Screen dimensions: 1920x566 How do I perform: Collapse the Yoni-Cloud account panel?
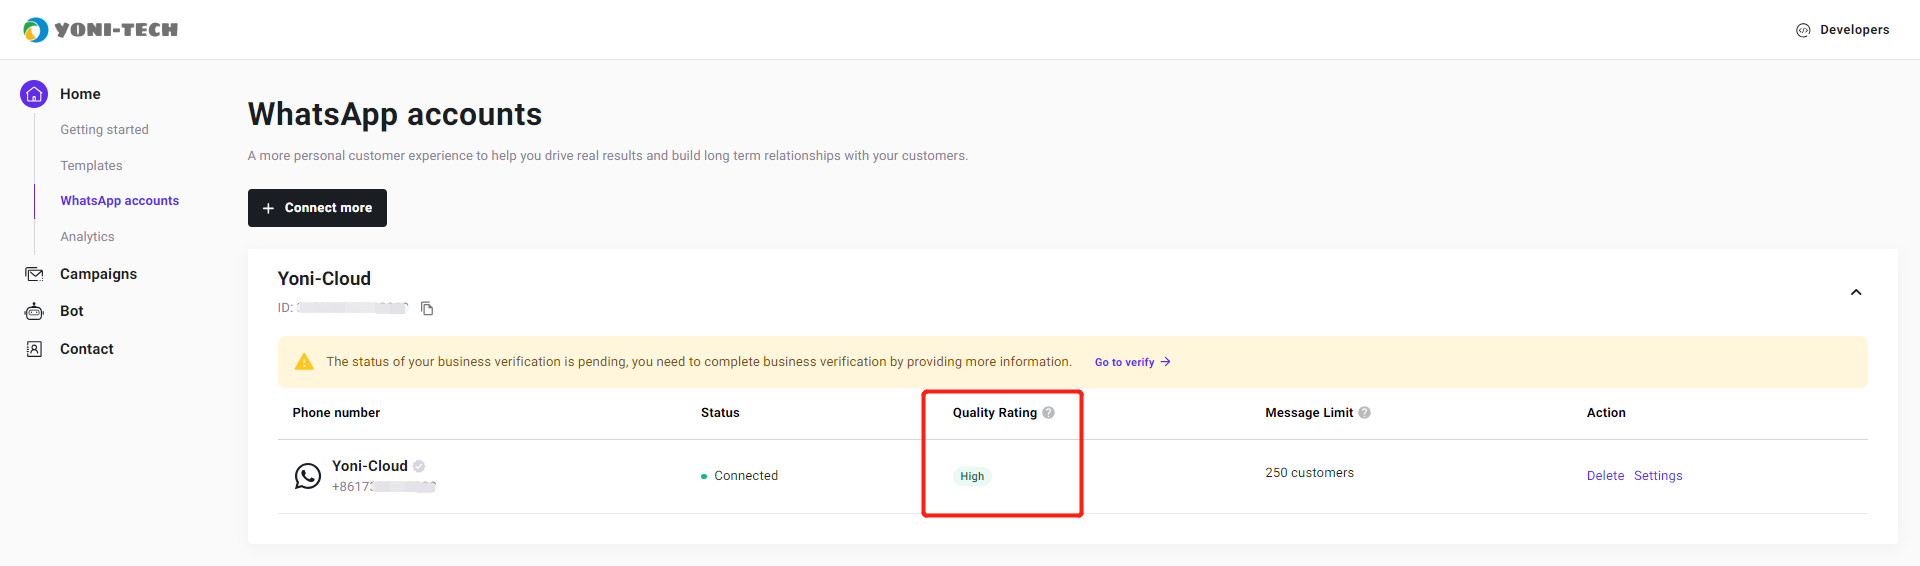[1856, 292]
